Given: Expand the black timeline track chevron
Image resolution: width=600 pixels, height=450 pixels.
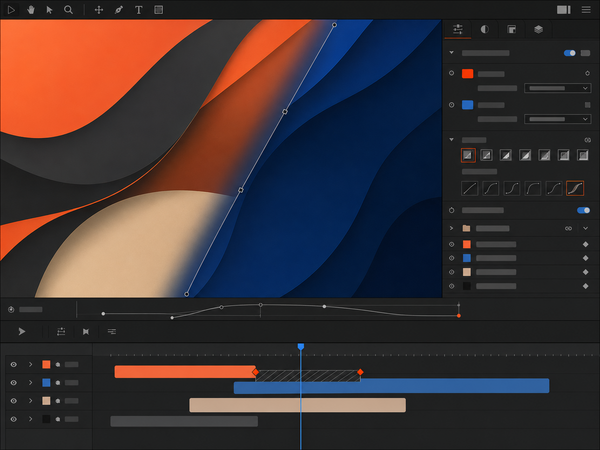Looking at the screenshot, I should [30, 419].
